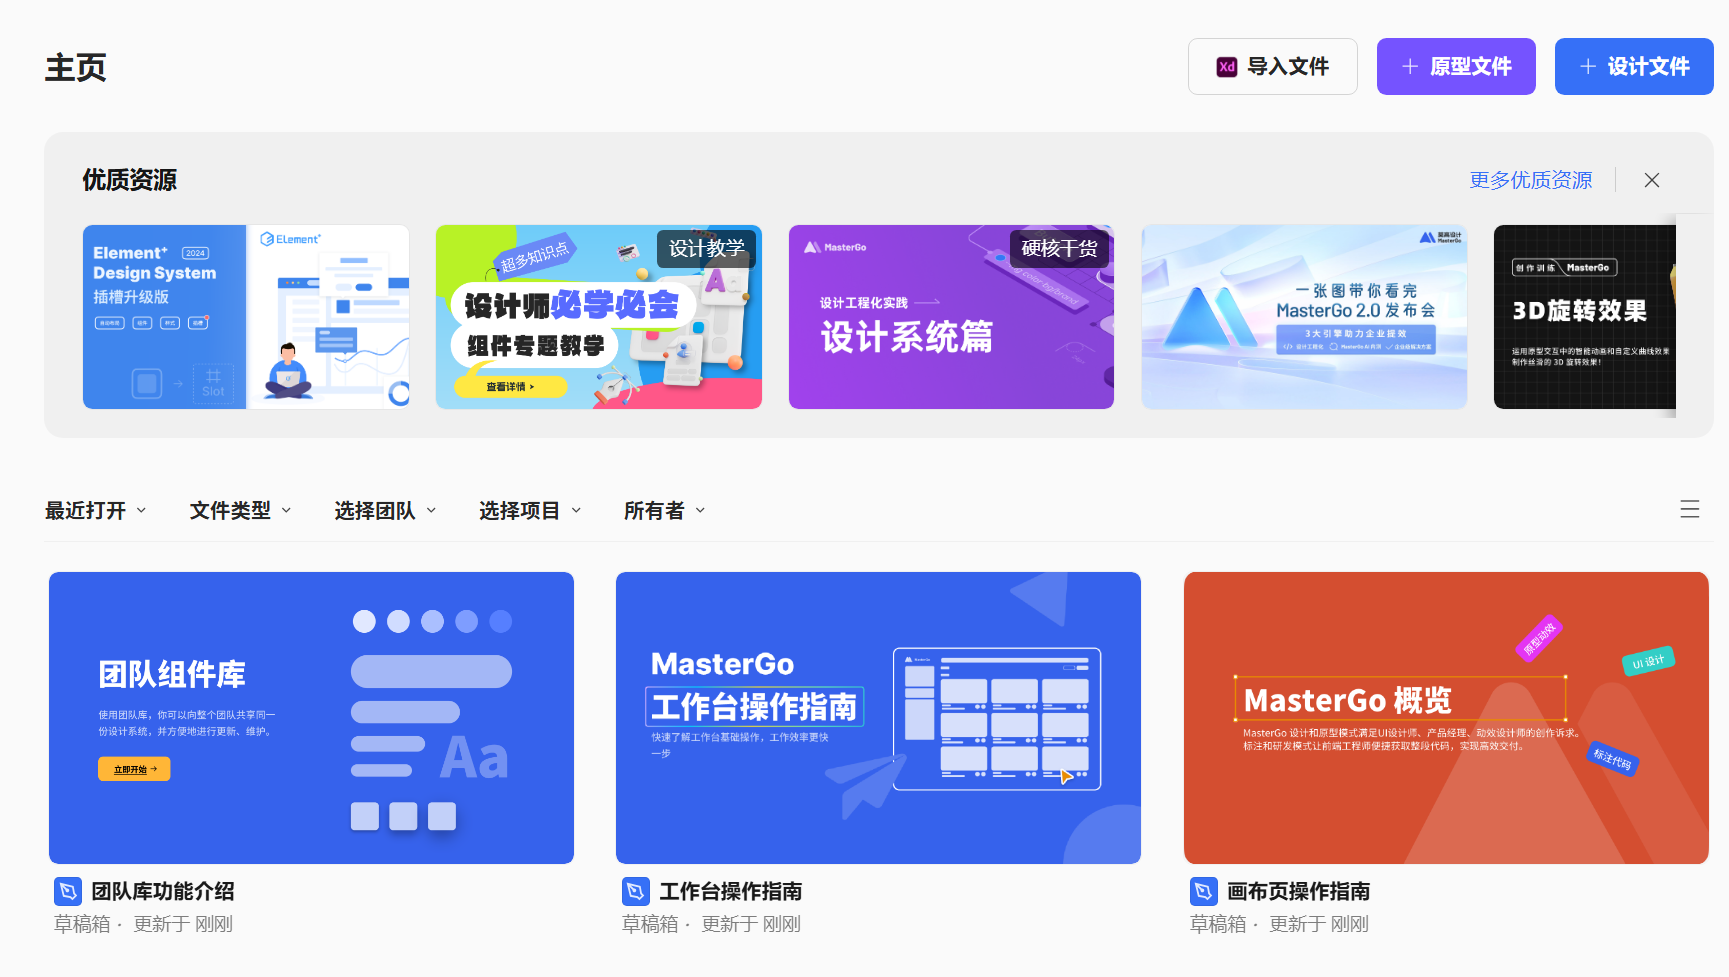Click the file icon beside 工作台操作指南
Screen dimensions: 1729x977
(x=636, y=891)
